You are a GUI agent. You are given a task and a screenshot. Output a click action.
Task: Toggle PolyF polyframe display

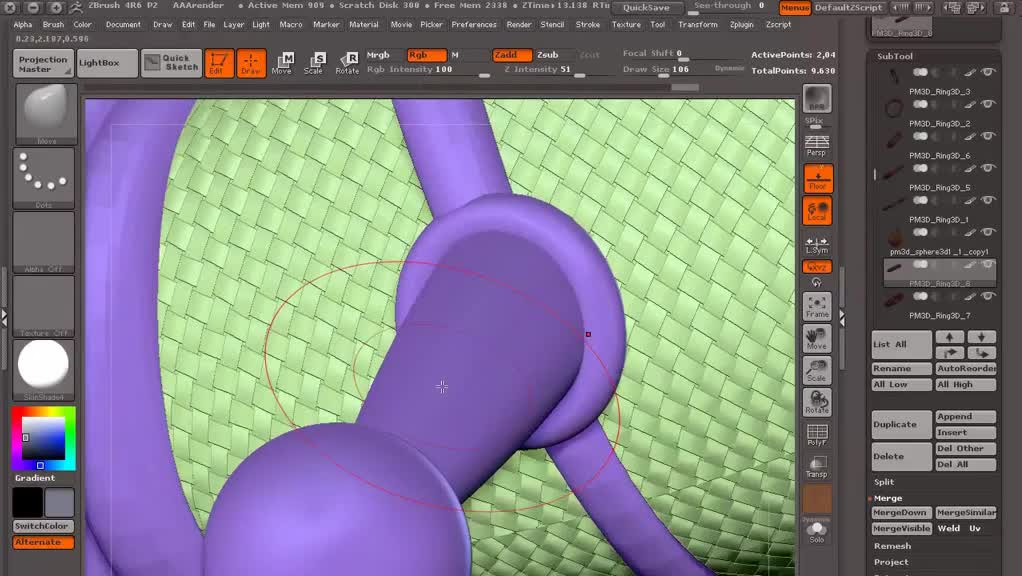pyautogui.click(x=817, y=435)
